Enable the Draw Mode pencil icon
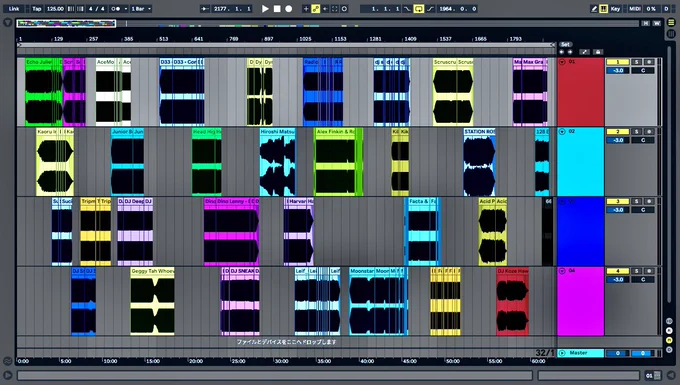Image resolution: width=680 pixels, height=385 pixels. 594,9
